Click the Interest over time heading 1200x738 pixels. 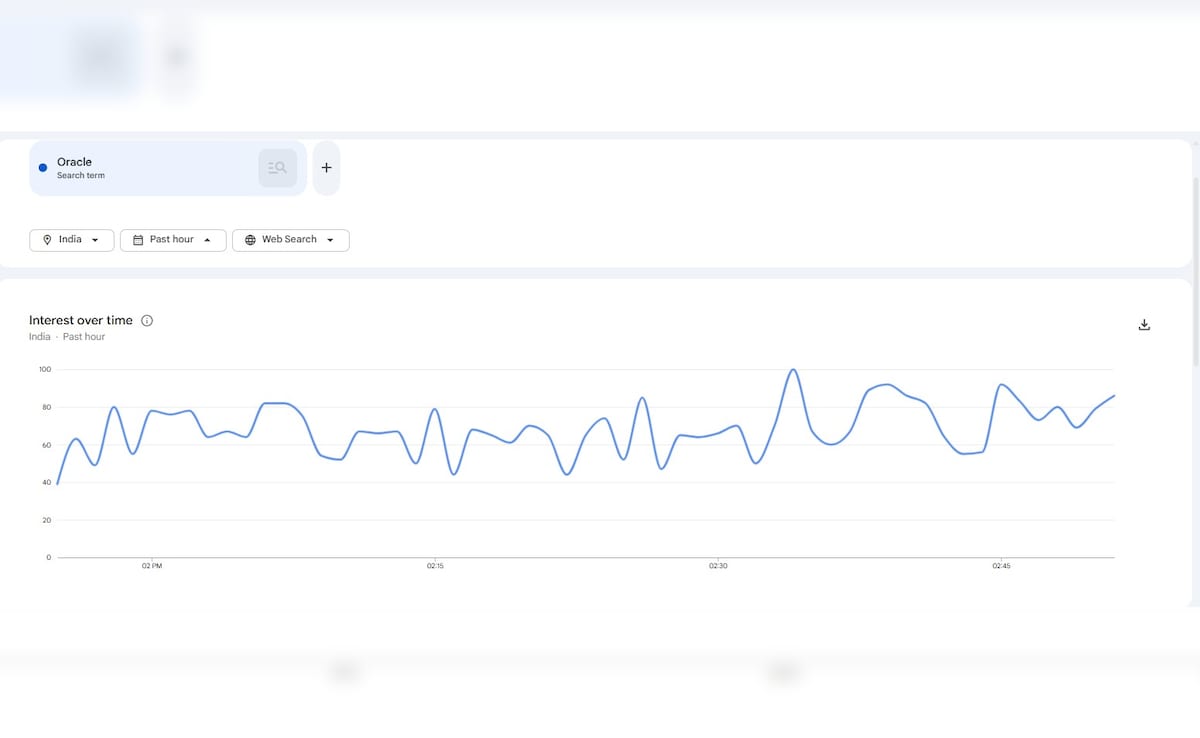80,321
